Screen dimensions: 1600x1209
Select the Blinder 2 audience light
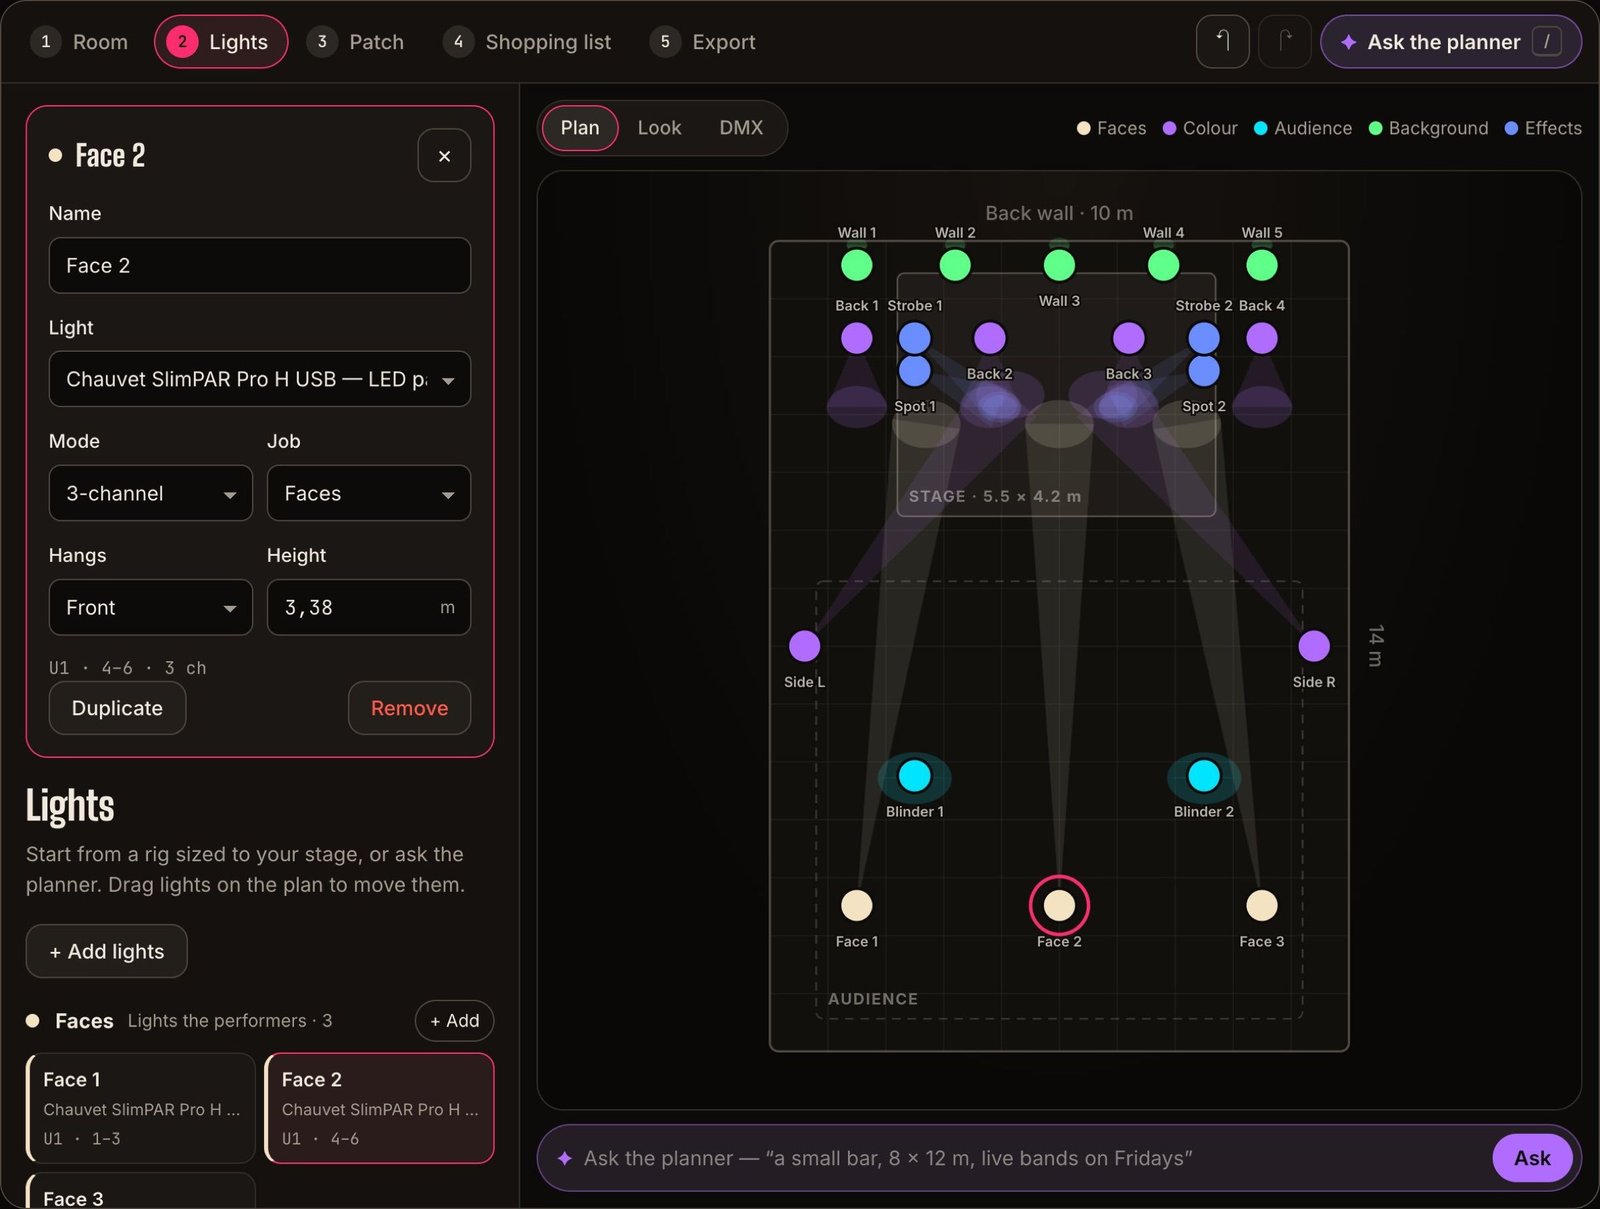click(x=1204, y=776)
